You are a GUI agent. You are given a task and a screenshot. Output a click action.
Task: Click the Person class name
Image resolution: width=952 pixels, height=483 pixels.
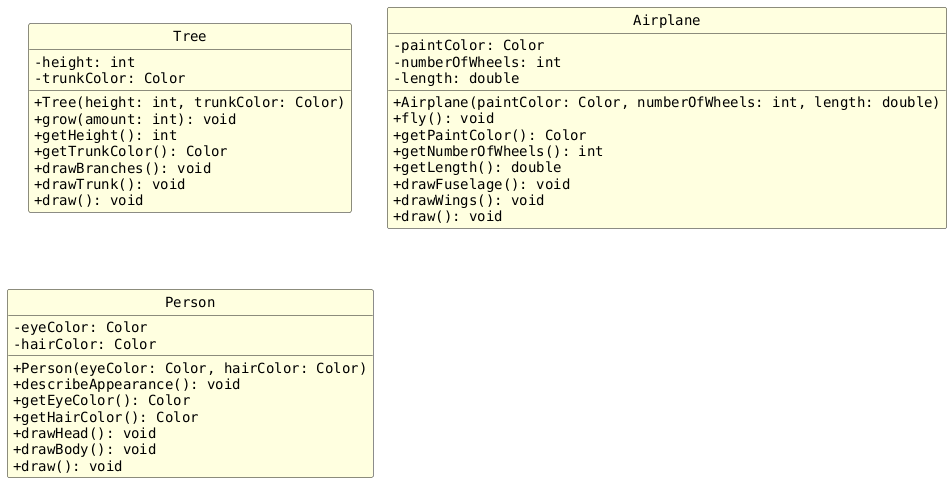190,303
